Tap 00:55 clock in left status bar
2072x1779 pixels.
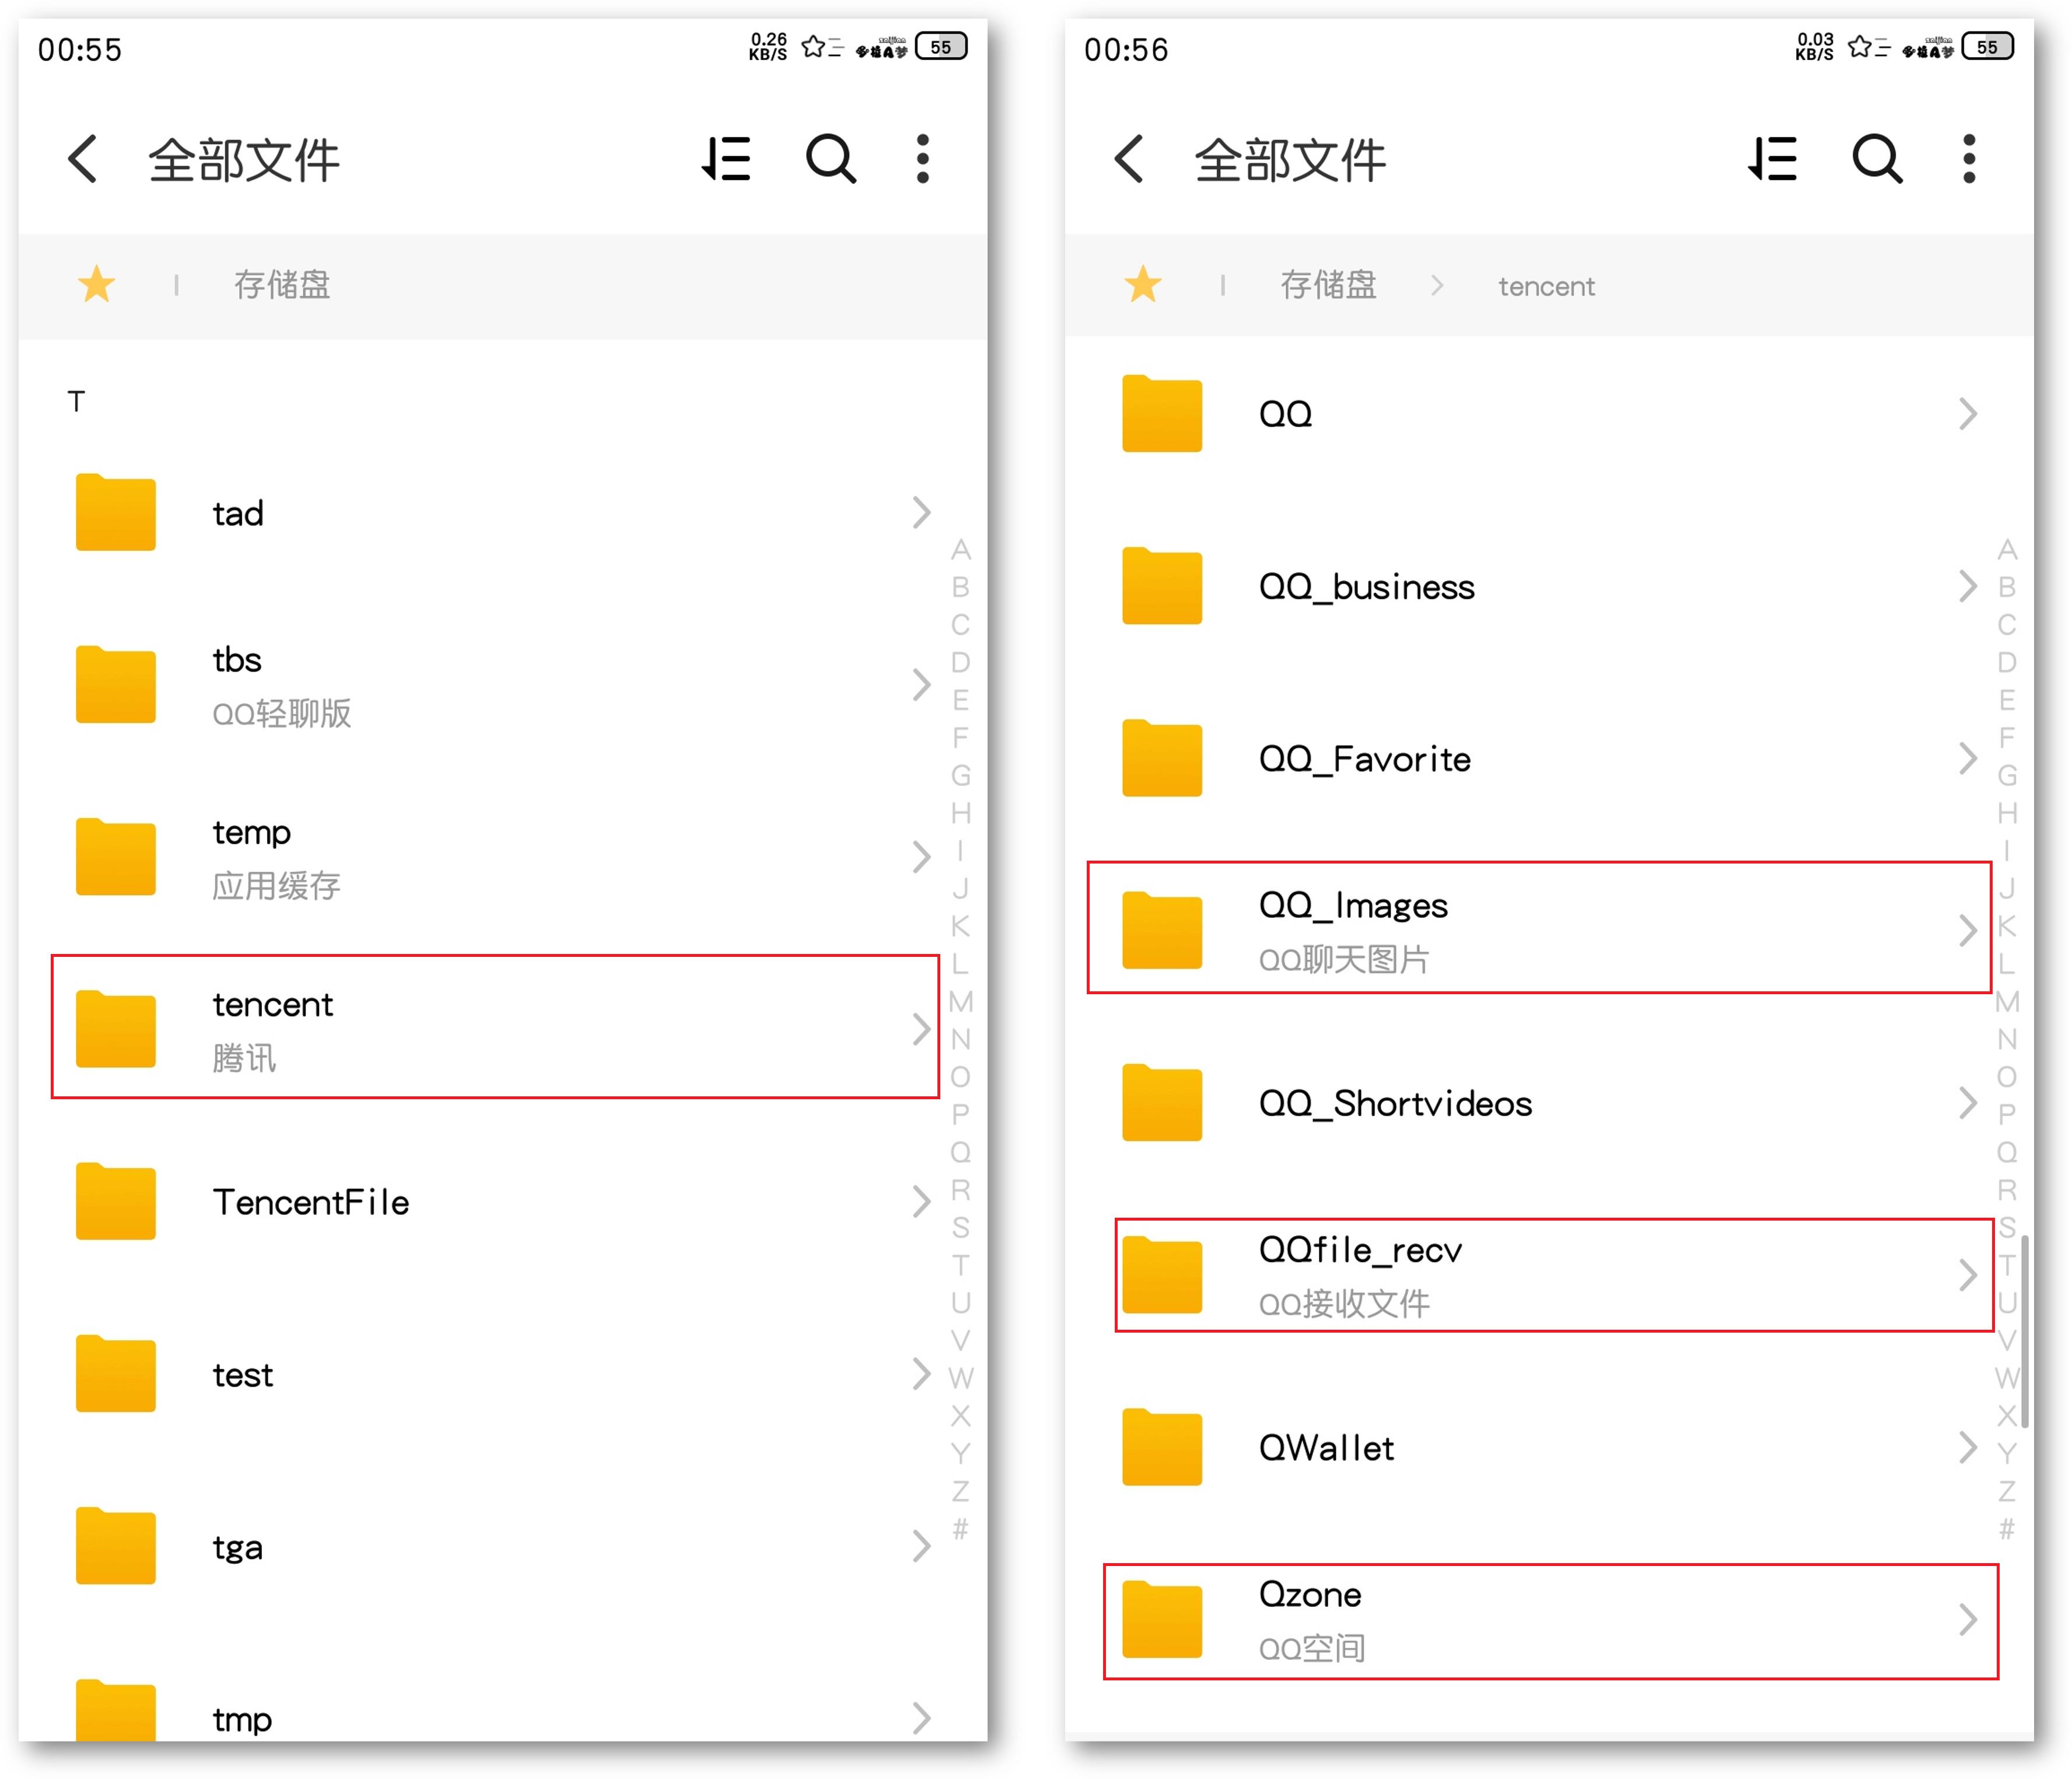pyautogui.click(x=79, y=49)
